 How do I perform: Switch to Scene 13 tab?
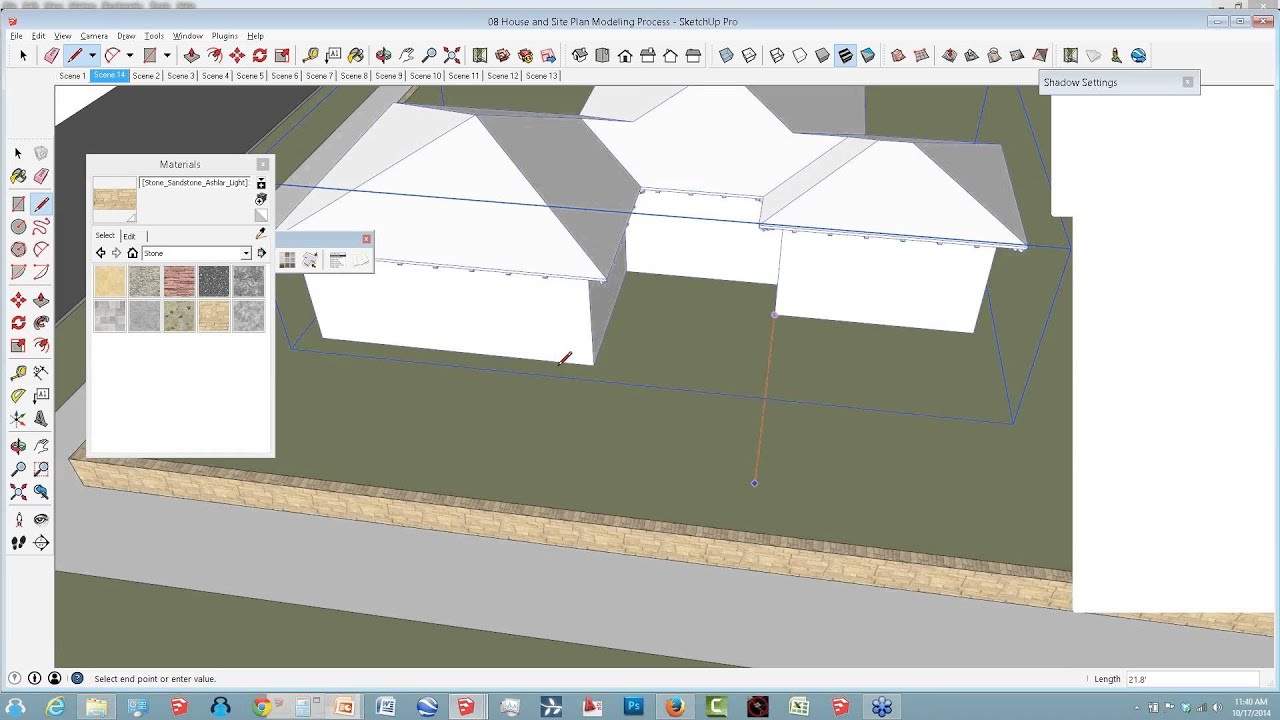tap(542, 76)
